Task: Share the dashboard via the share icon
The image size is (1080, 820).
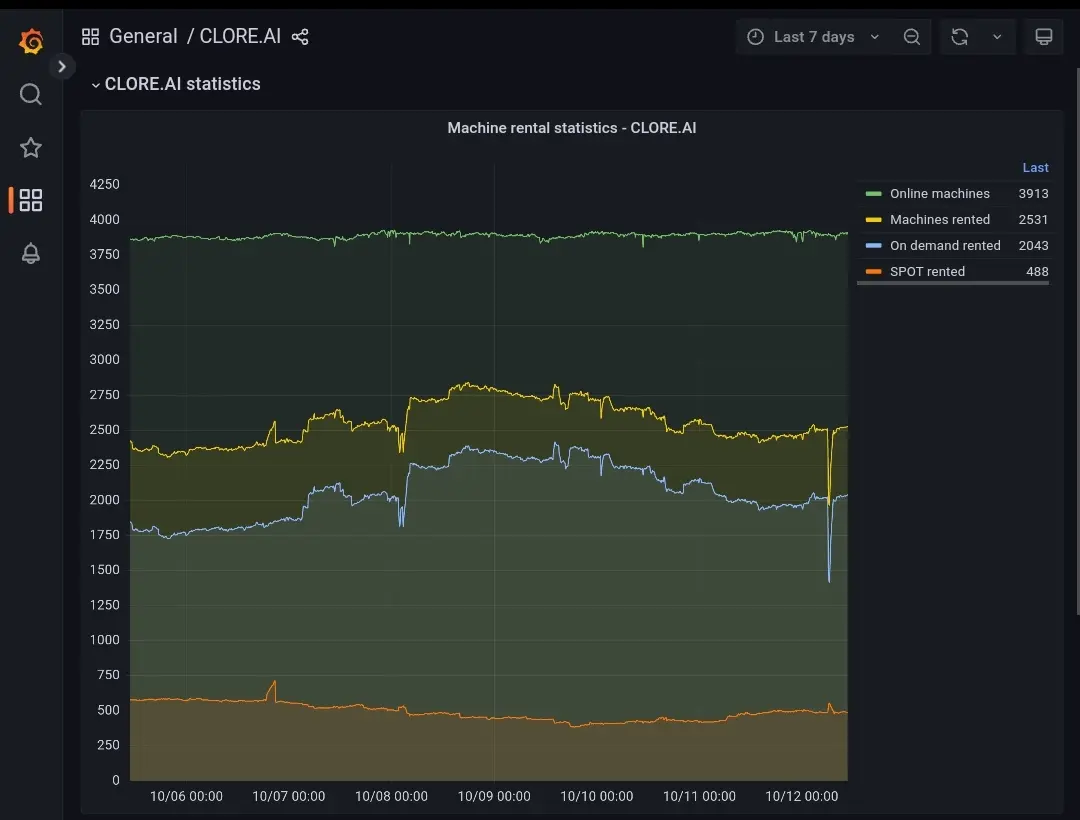Action: point(300,36)
